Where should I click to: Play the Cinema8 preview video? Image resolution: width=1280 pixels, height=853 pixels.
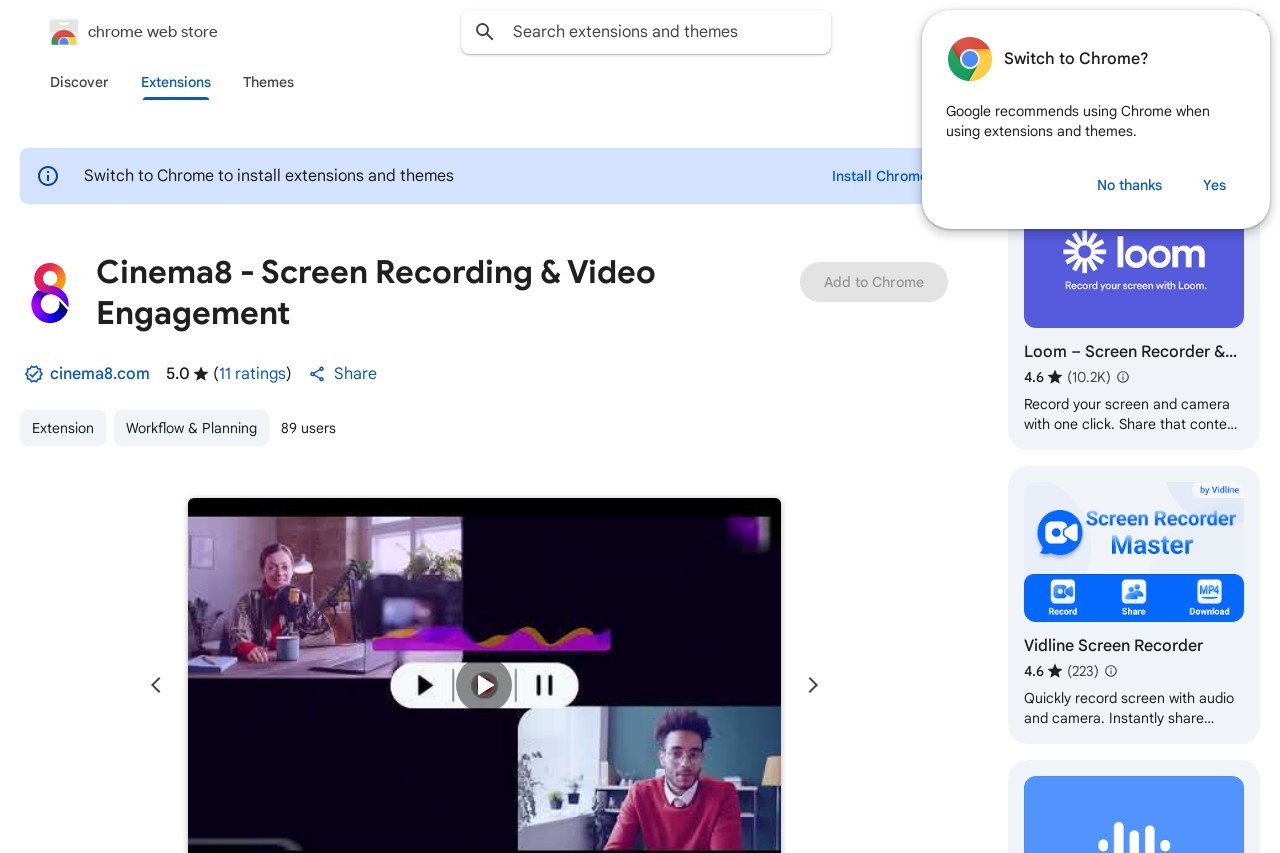484,685
